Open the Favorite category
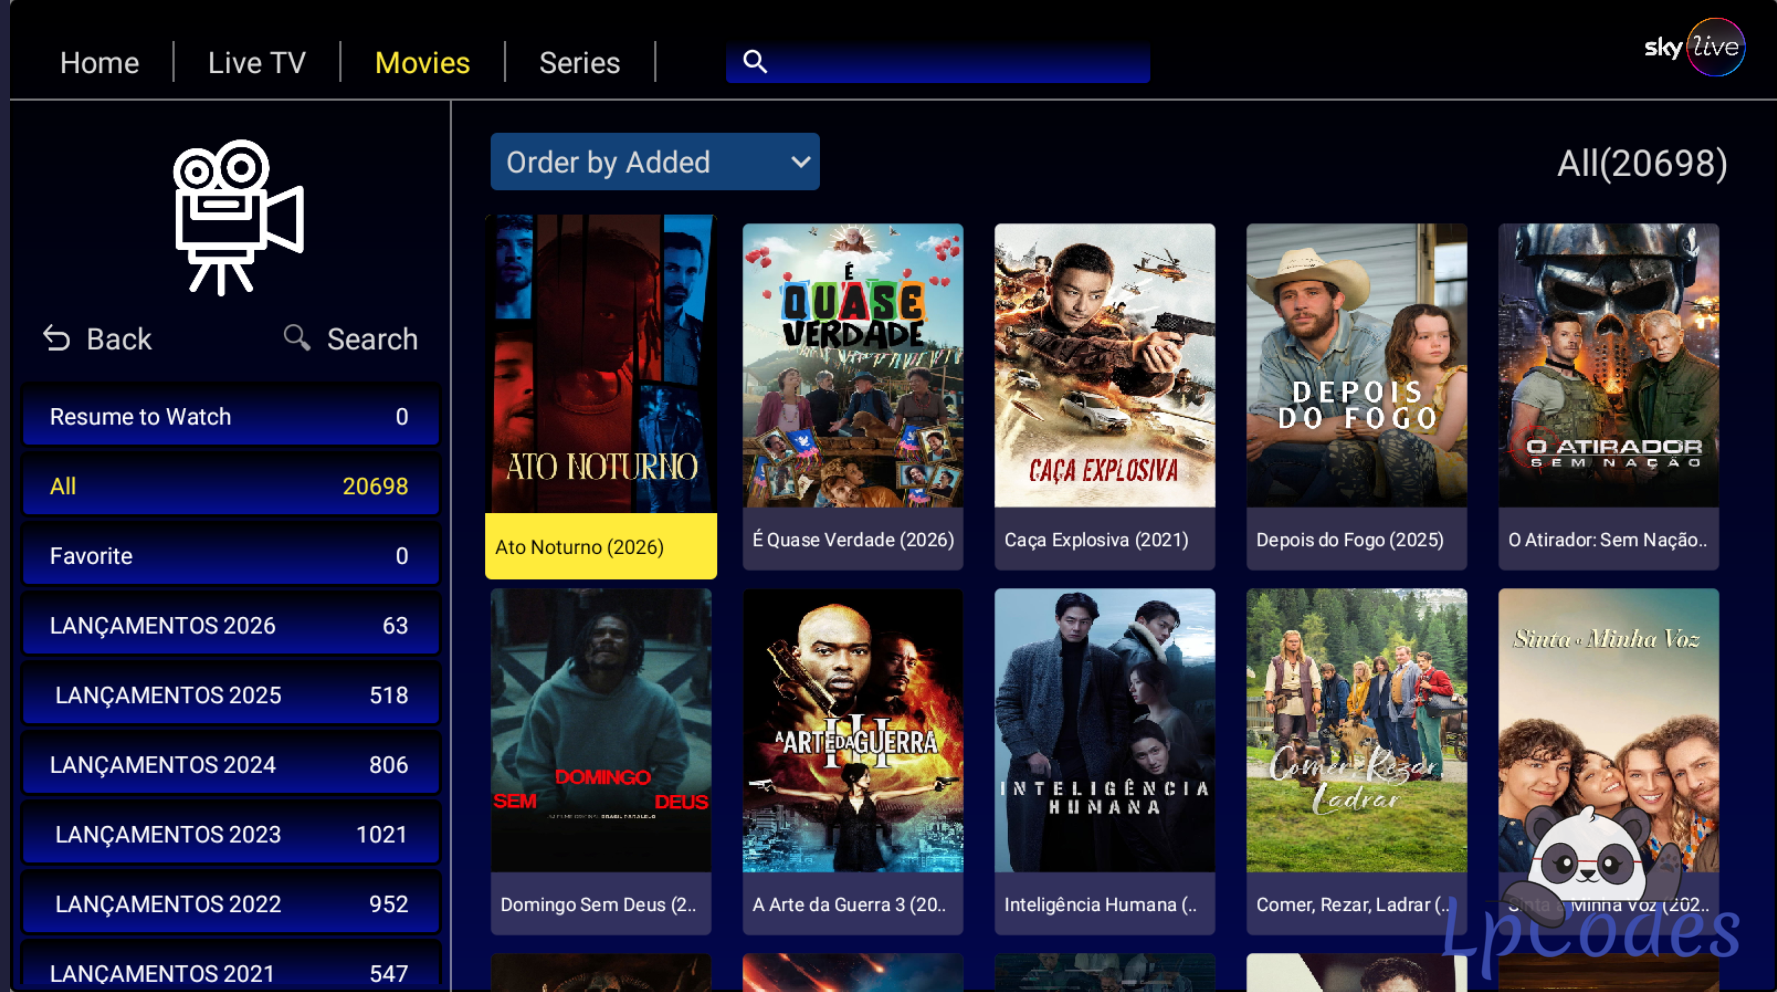The image size is (1777, 992). [x=231, y=555]
